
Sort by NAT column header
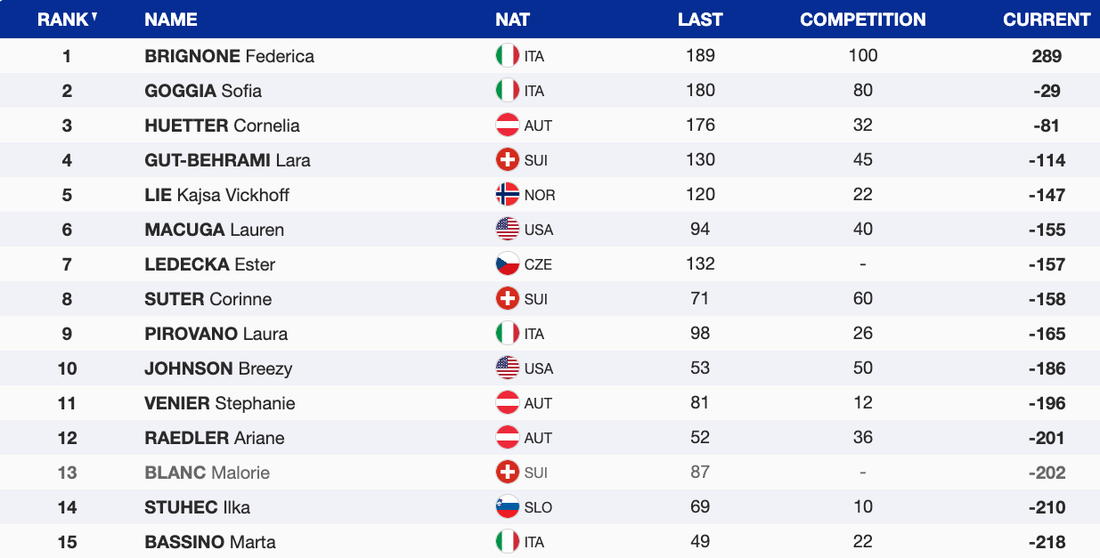pyautogui.click(x=512, y=19)
